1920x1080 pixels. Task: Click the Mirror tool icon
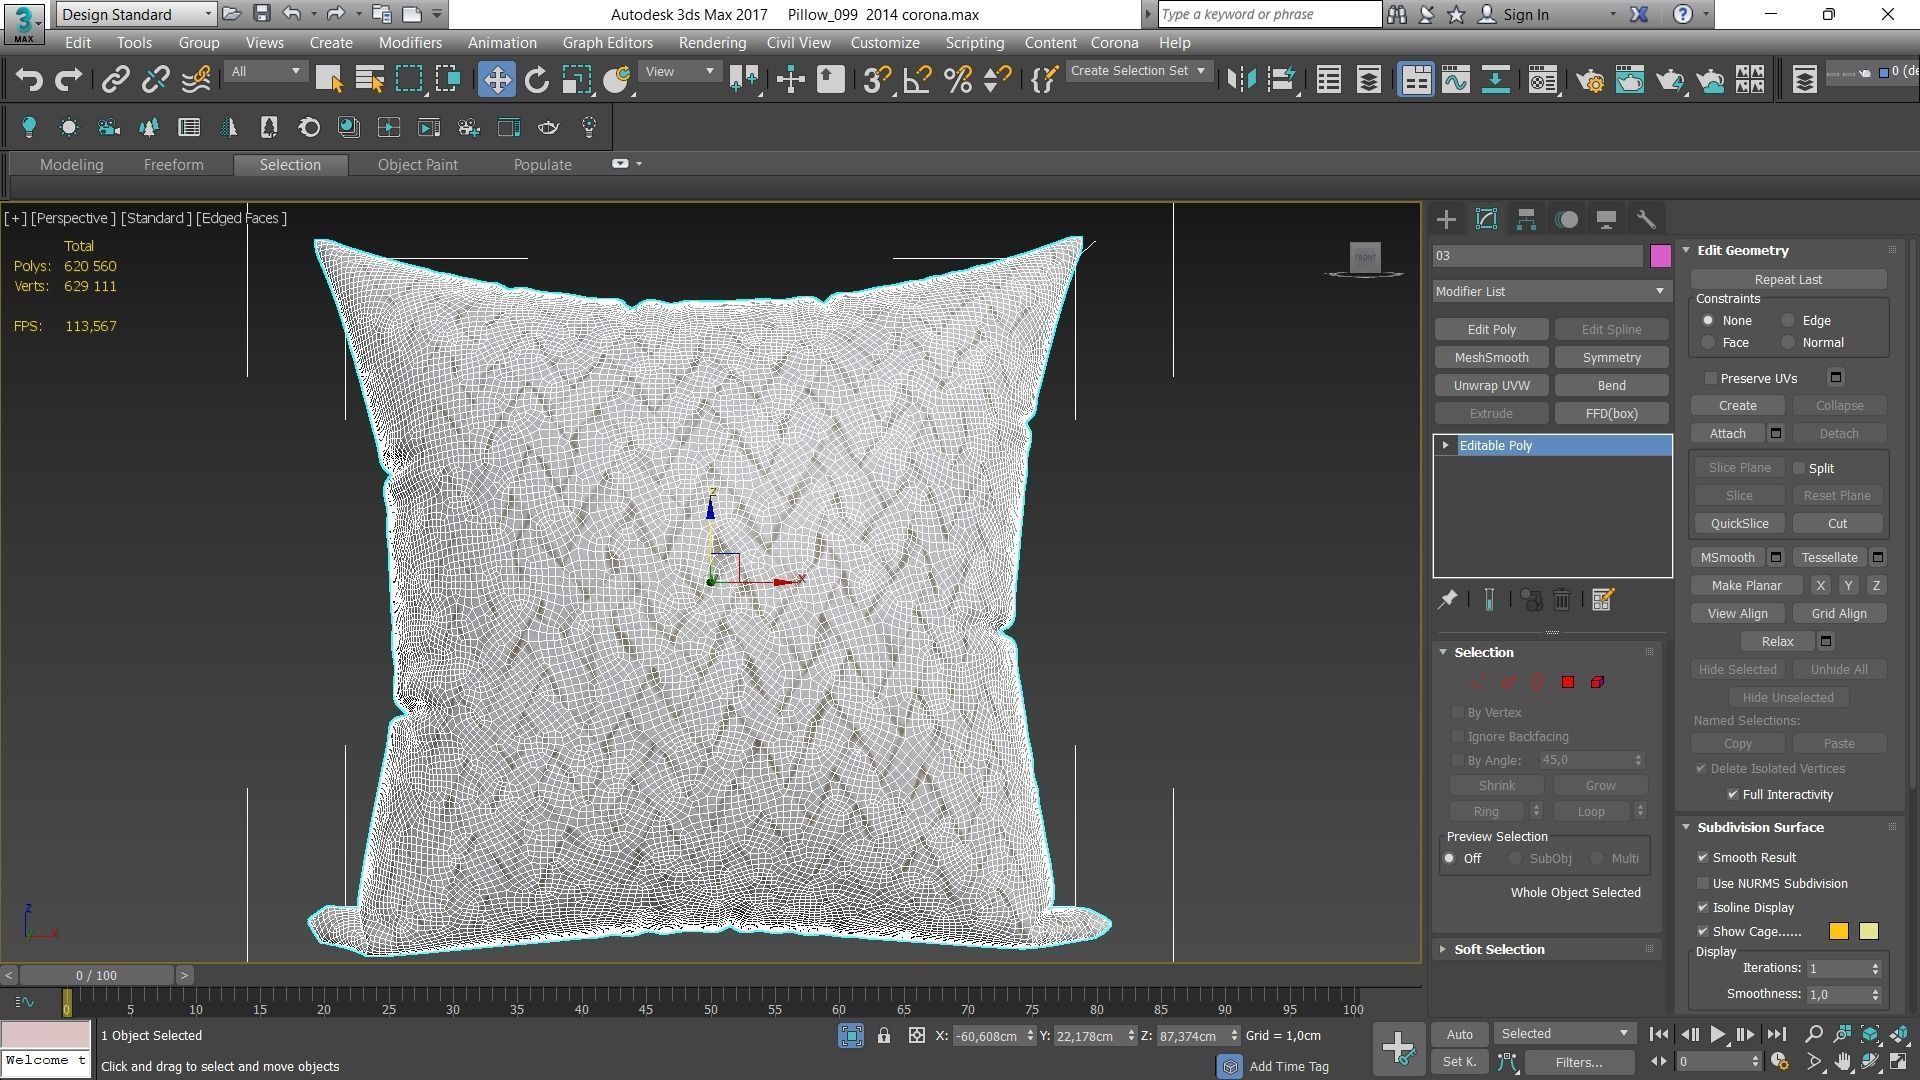click(1241, 80)
